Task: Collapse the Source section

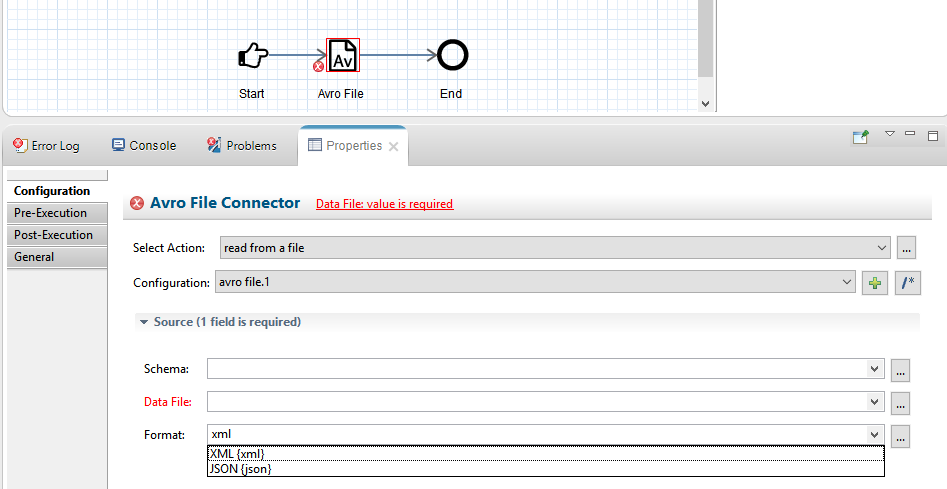Action: pos(144,322)
